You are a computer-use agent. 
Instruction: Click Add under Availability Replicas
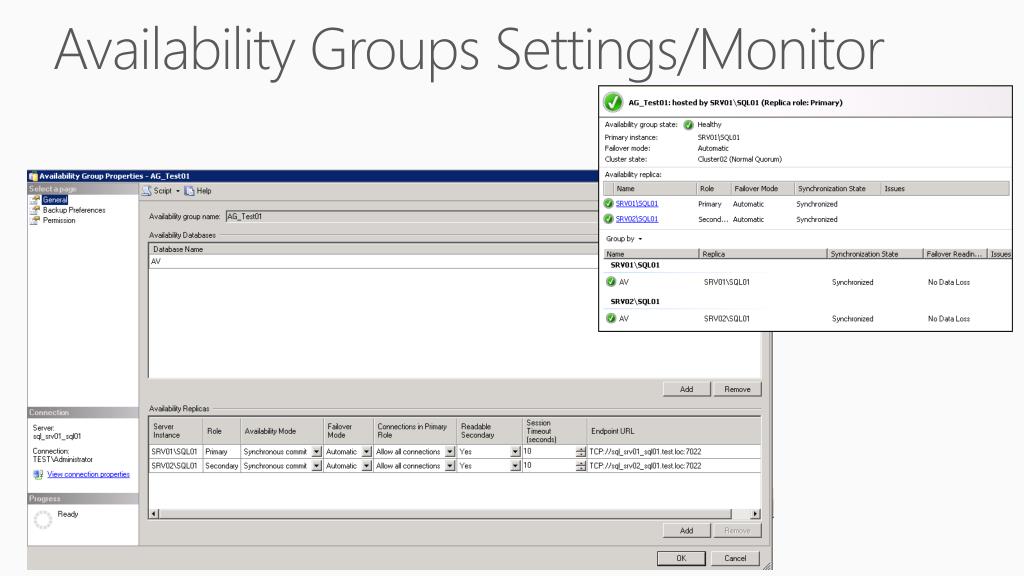(x=686, y=531)
